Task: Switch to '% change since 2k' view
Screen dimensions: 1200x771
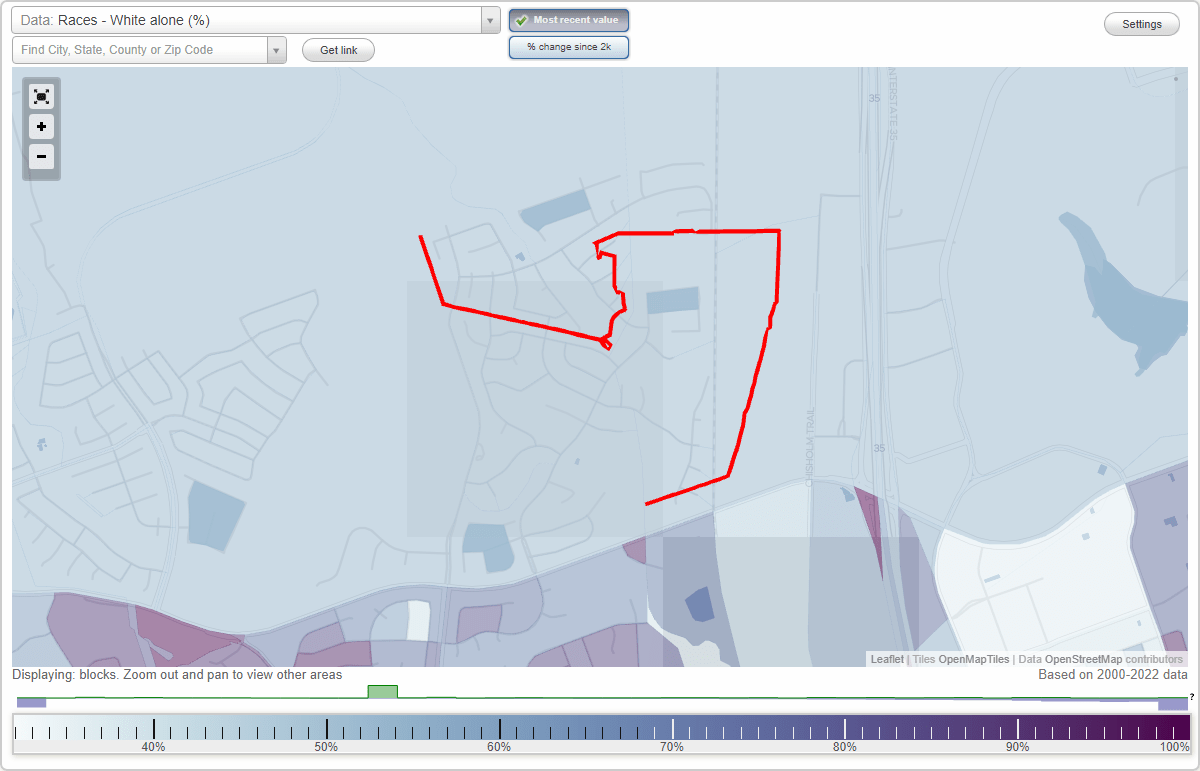Action: 568,46
